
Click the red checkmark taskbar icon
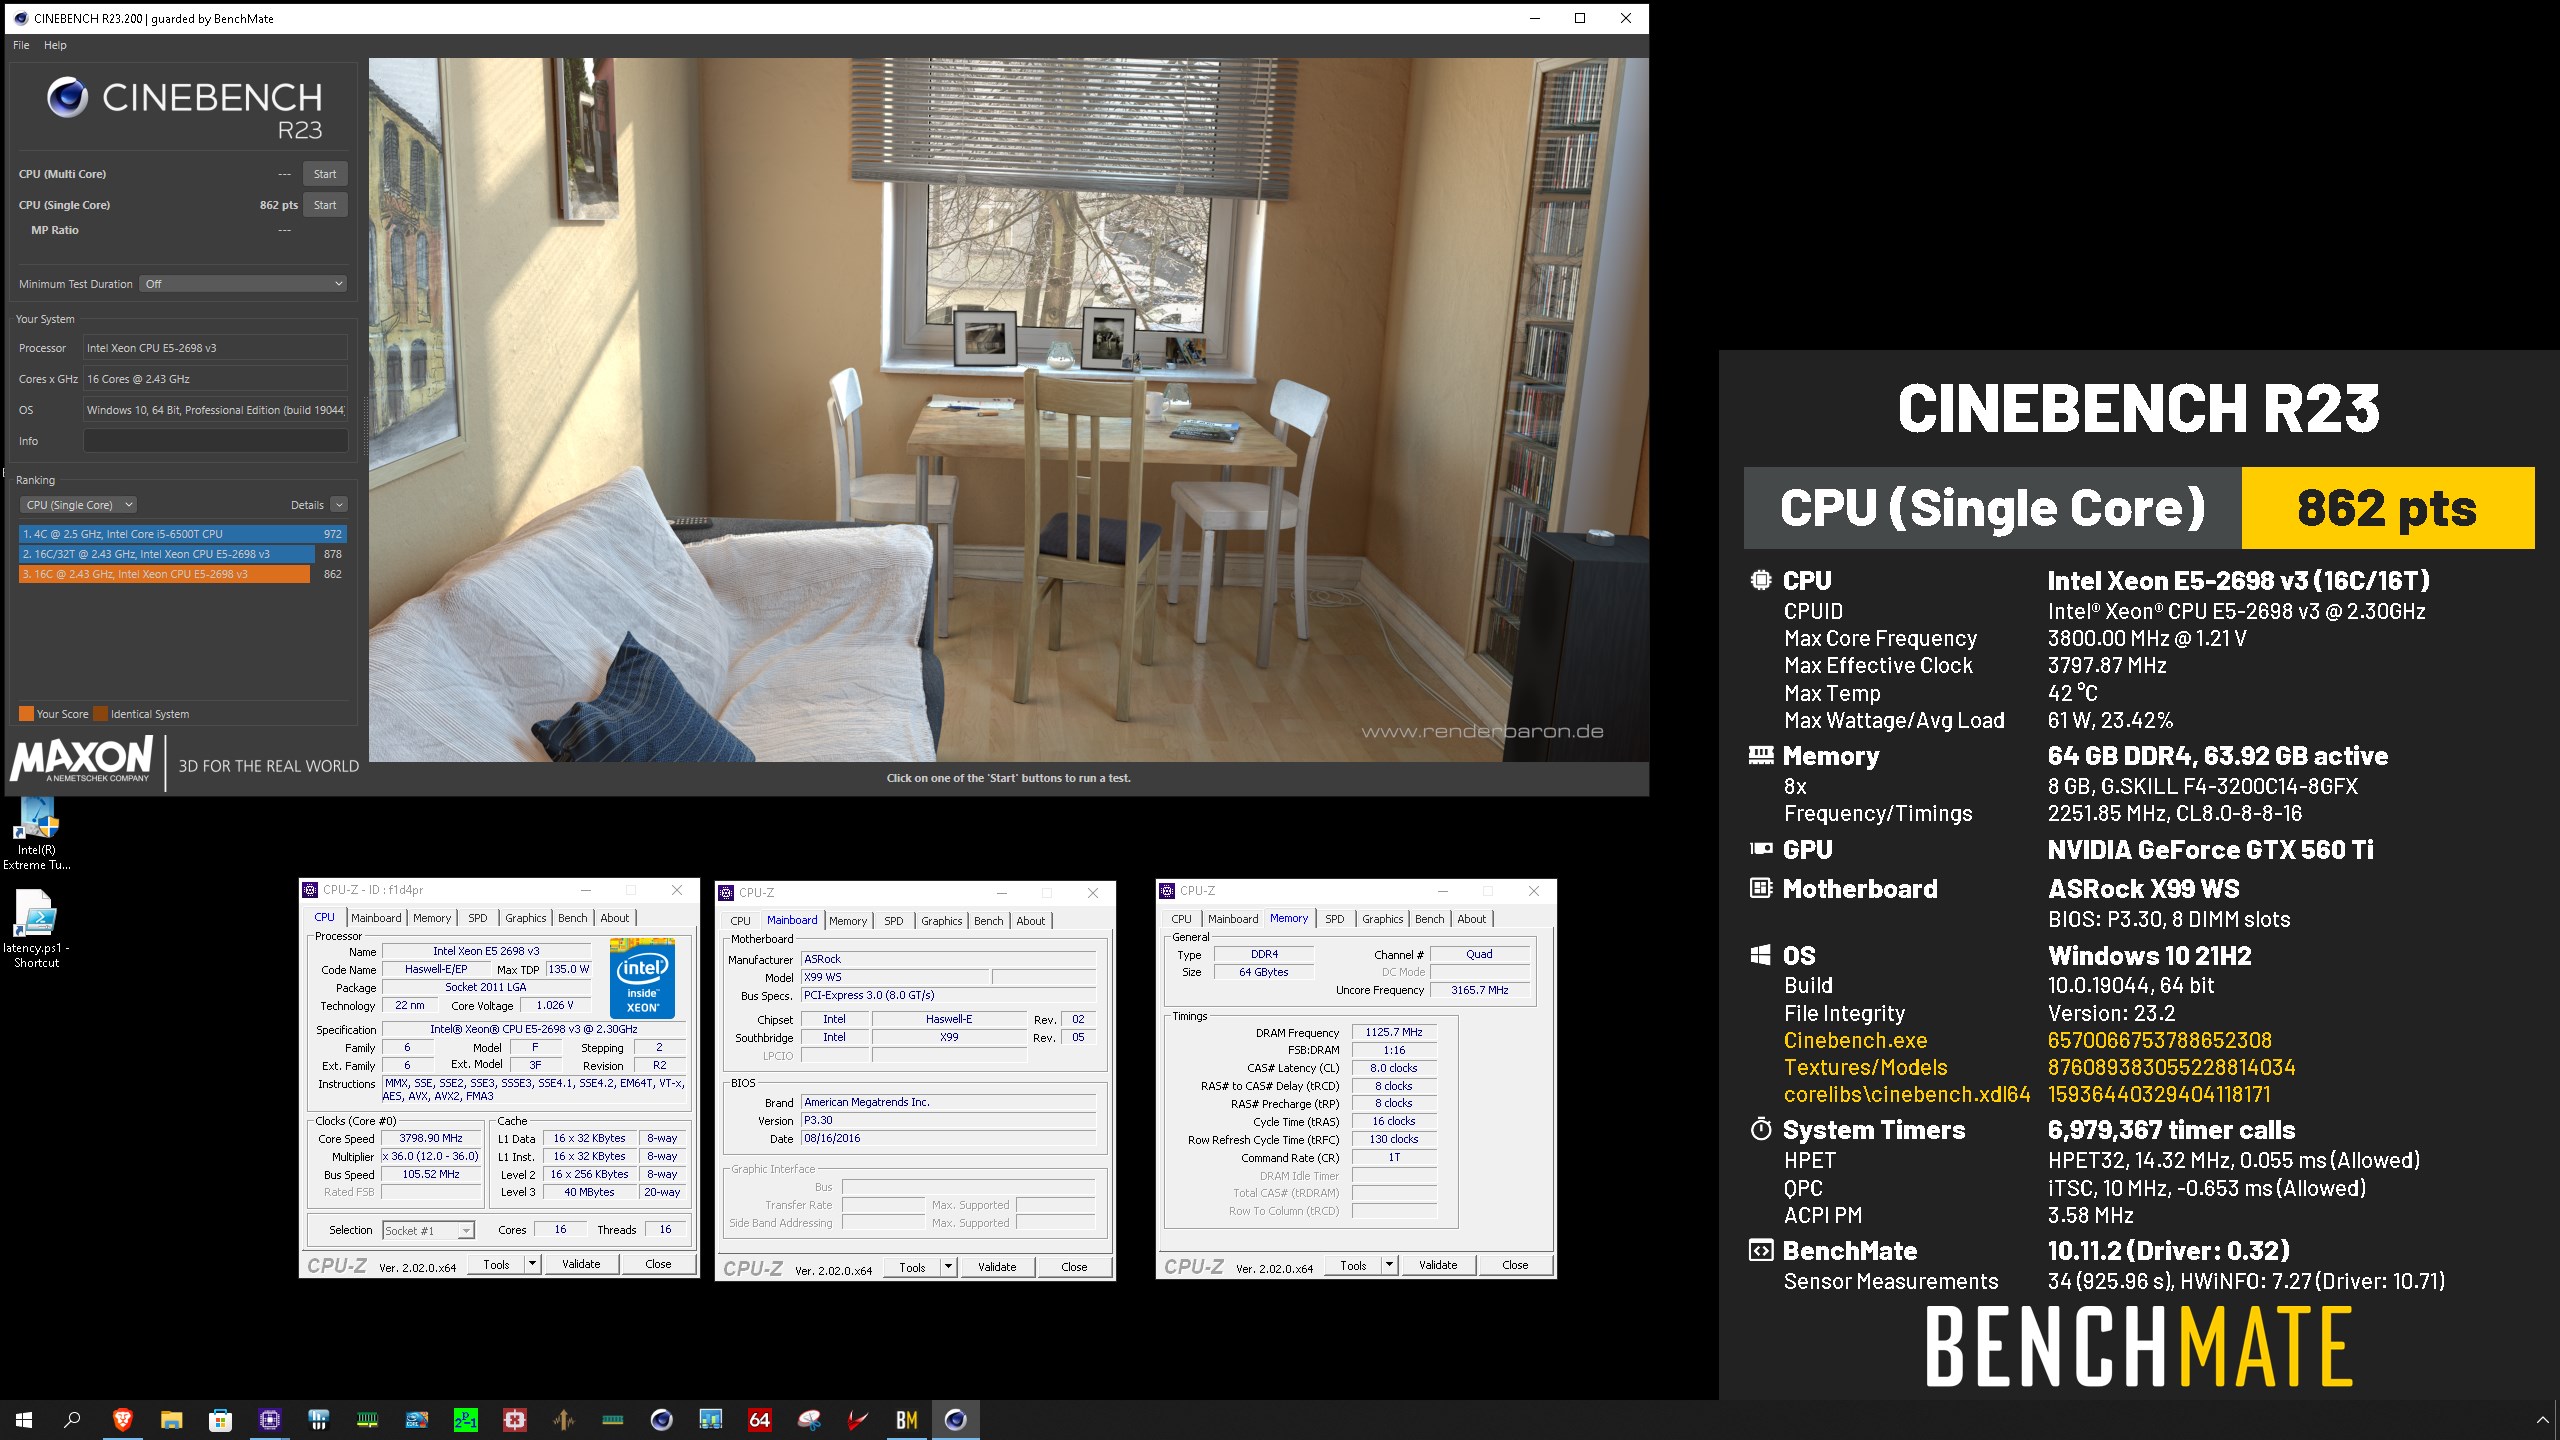click(857, 1419)
